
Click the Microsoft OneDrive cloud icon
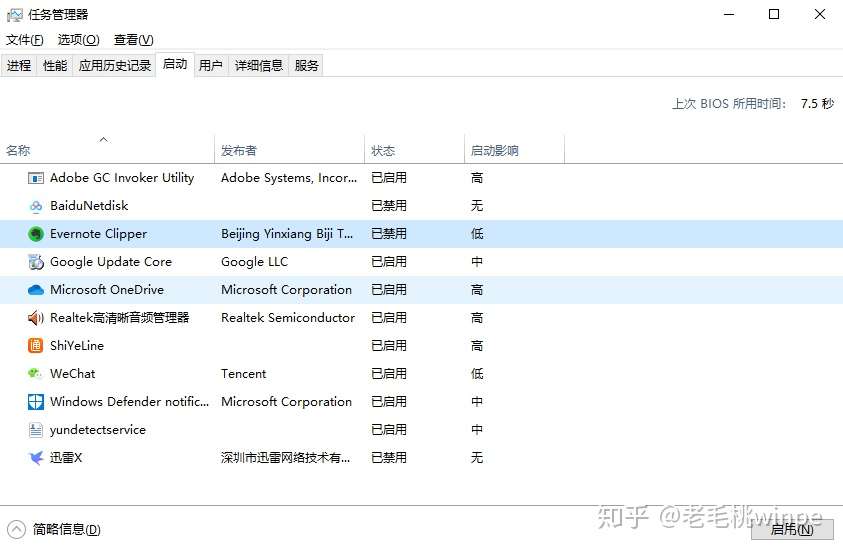(35, 290)
